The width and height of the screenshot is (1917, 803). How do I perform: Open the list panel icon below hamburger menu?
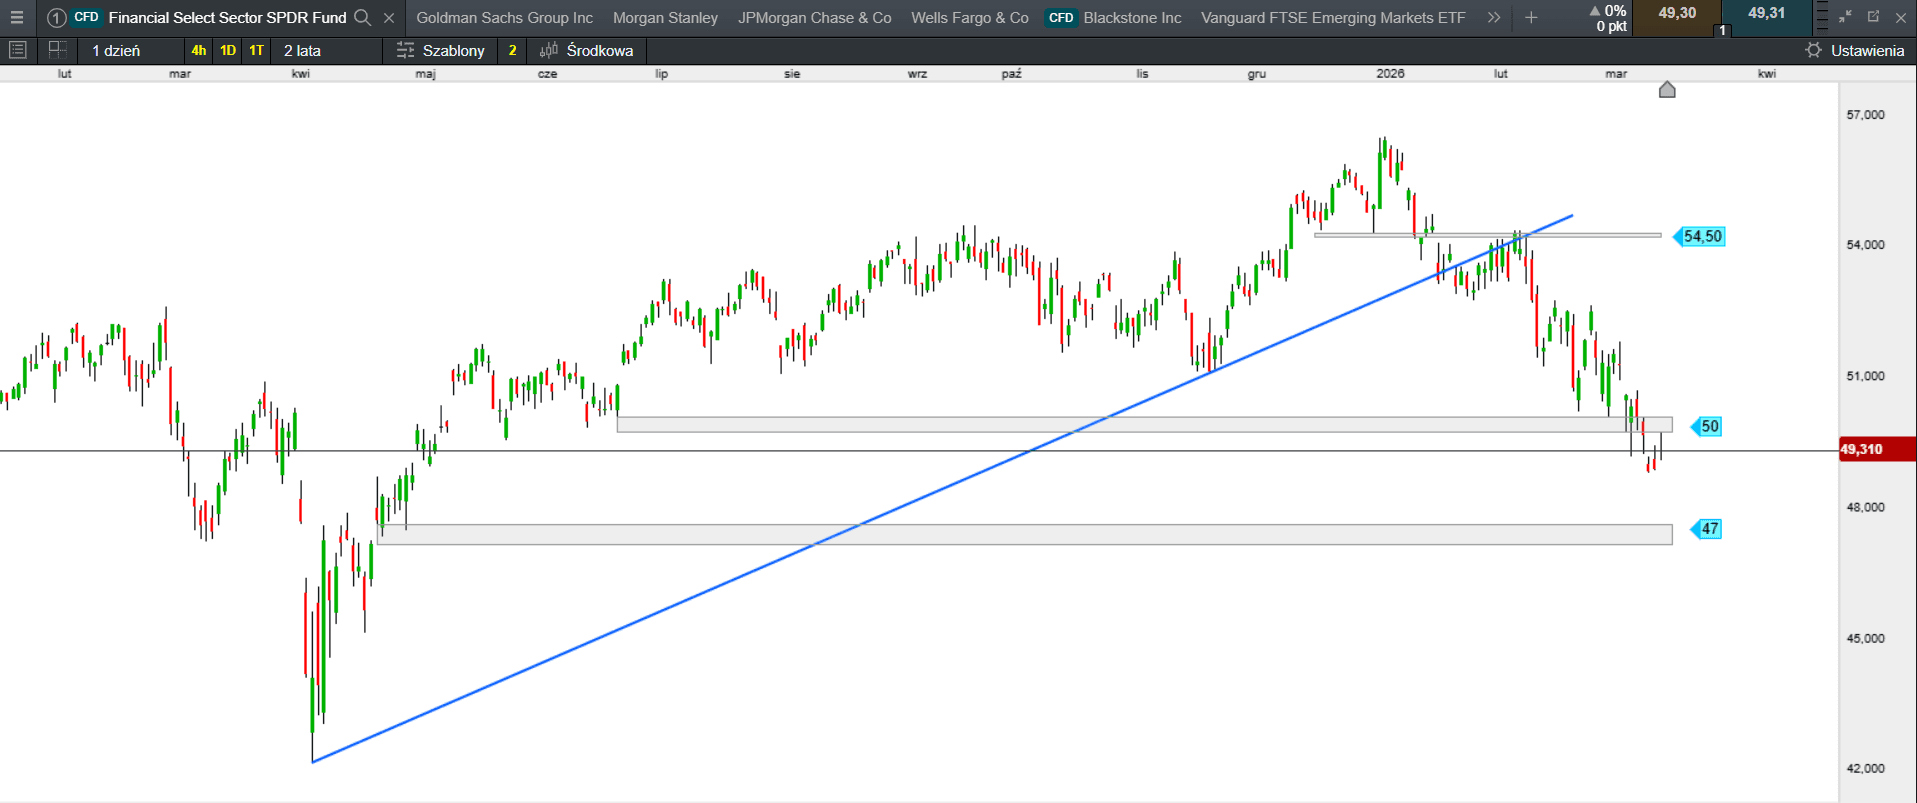pos(17,50)
